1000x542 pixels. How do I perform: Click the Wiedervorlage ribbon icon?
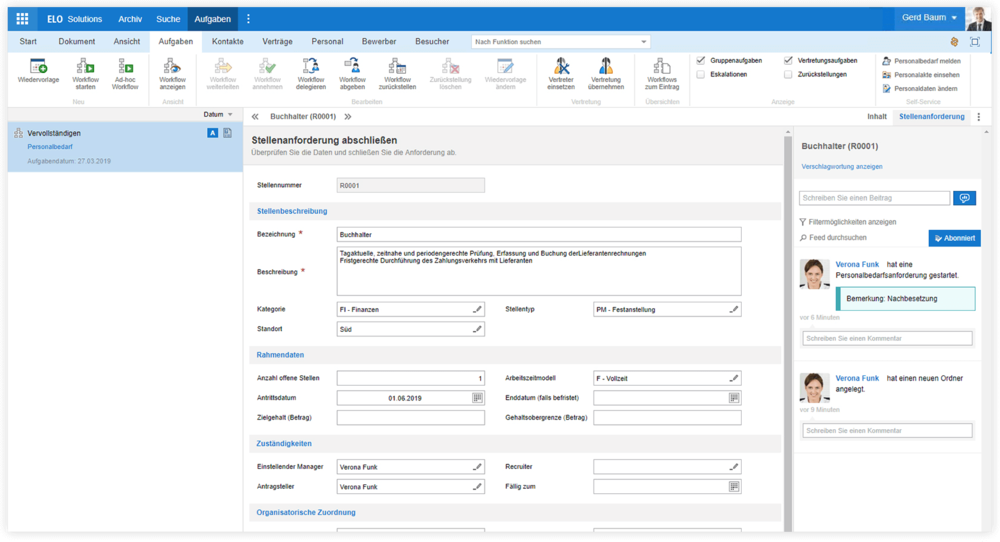38,67
